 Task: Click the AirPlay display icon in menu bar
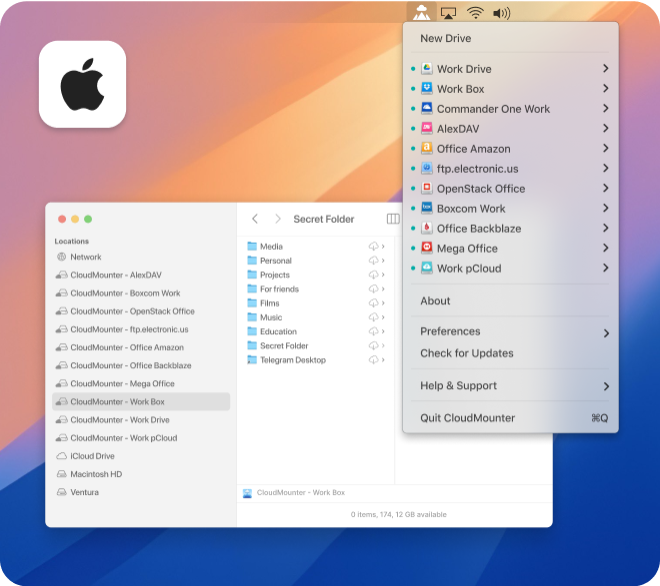coord(448,13)
